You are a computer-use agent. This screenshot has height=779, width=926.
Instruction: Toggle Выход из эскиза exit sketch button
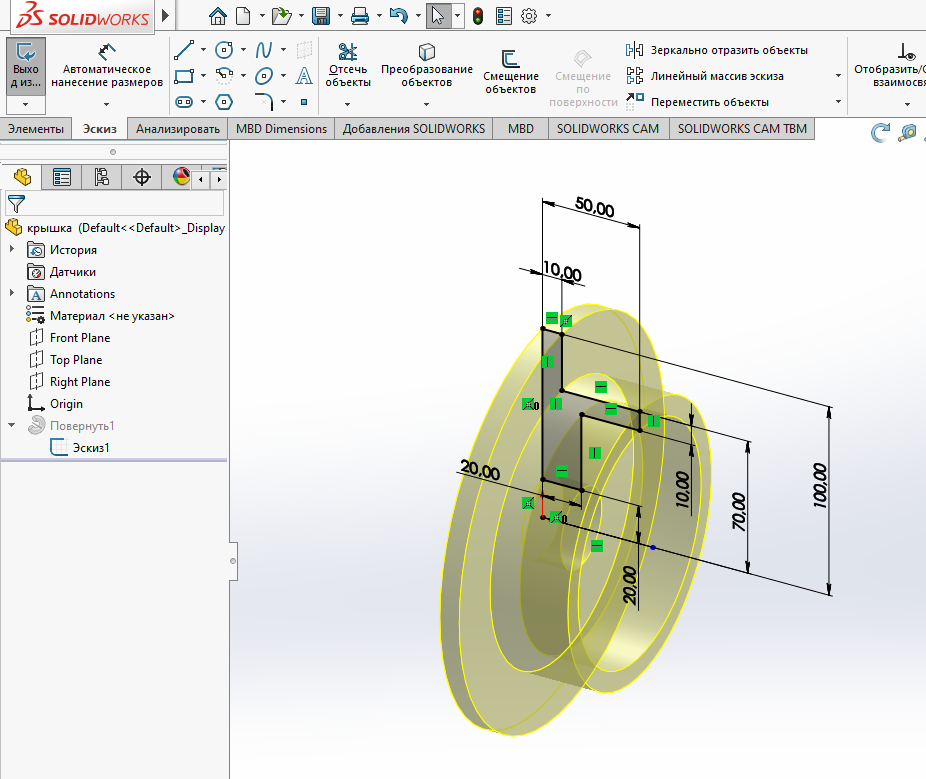pos(25,65)
